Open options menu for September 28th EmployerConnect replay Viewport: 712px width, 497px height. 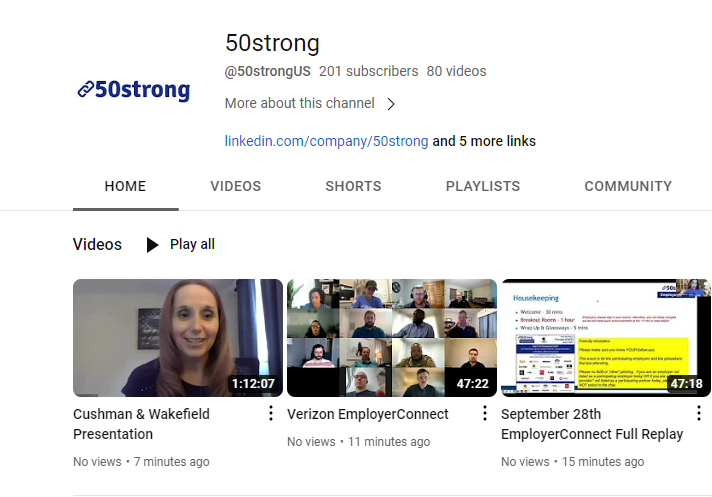pyautogui.click(x=699, y=413)
